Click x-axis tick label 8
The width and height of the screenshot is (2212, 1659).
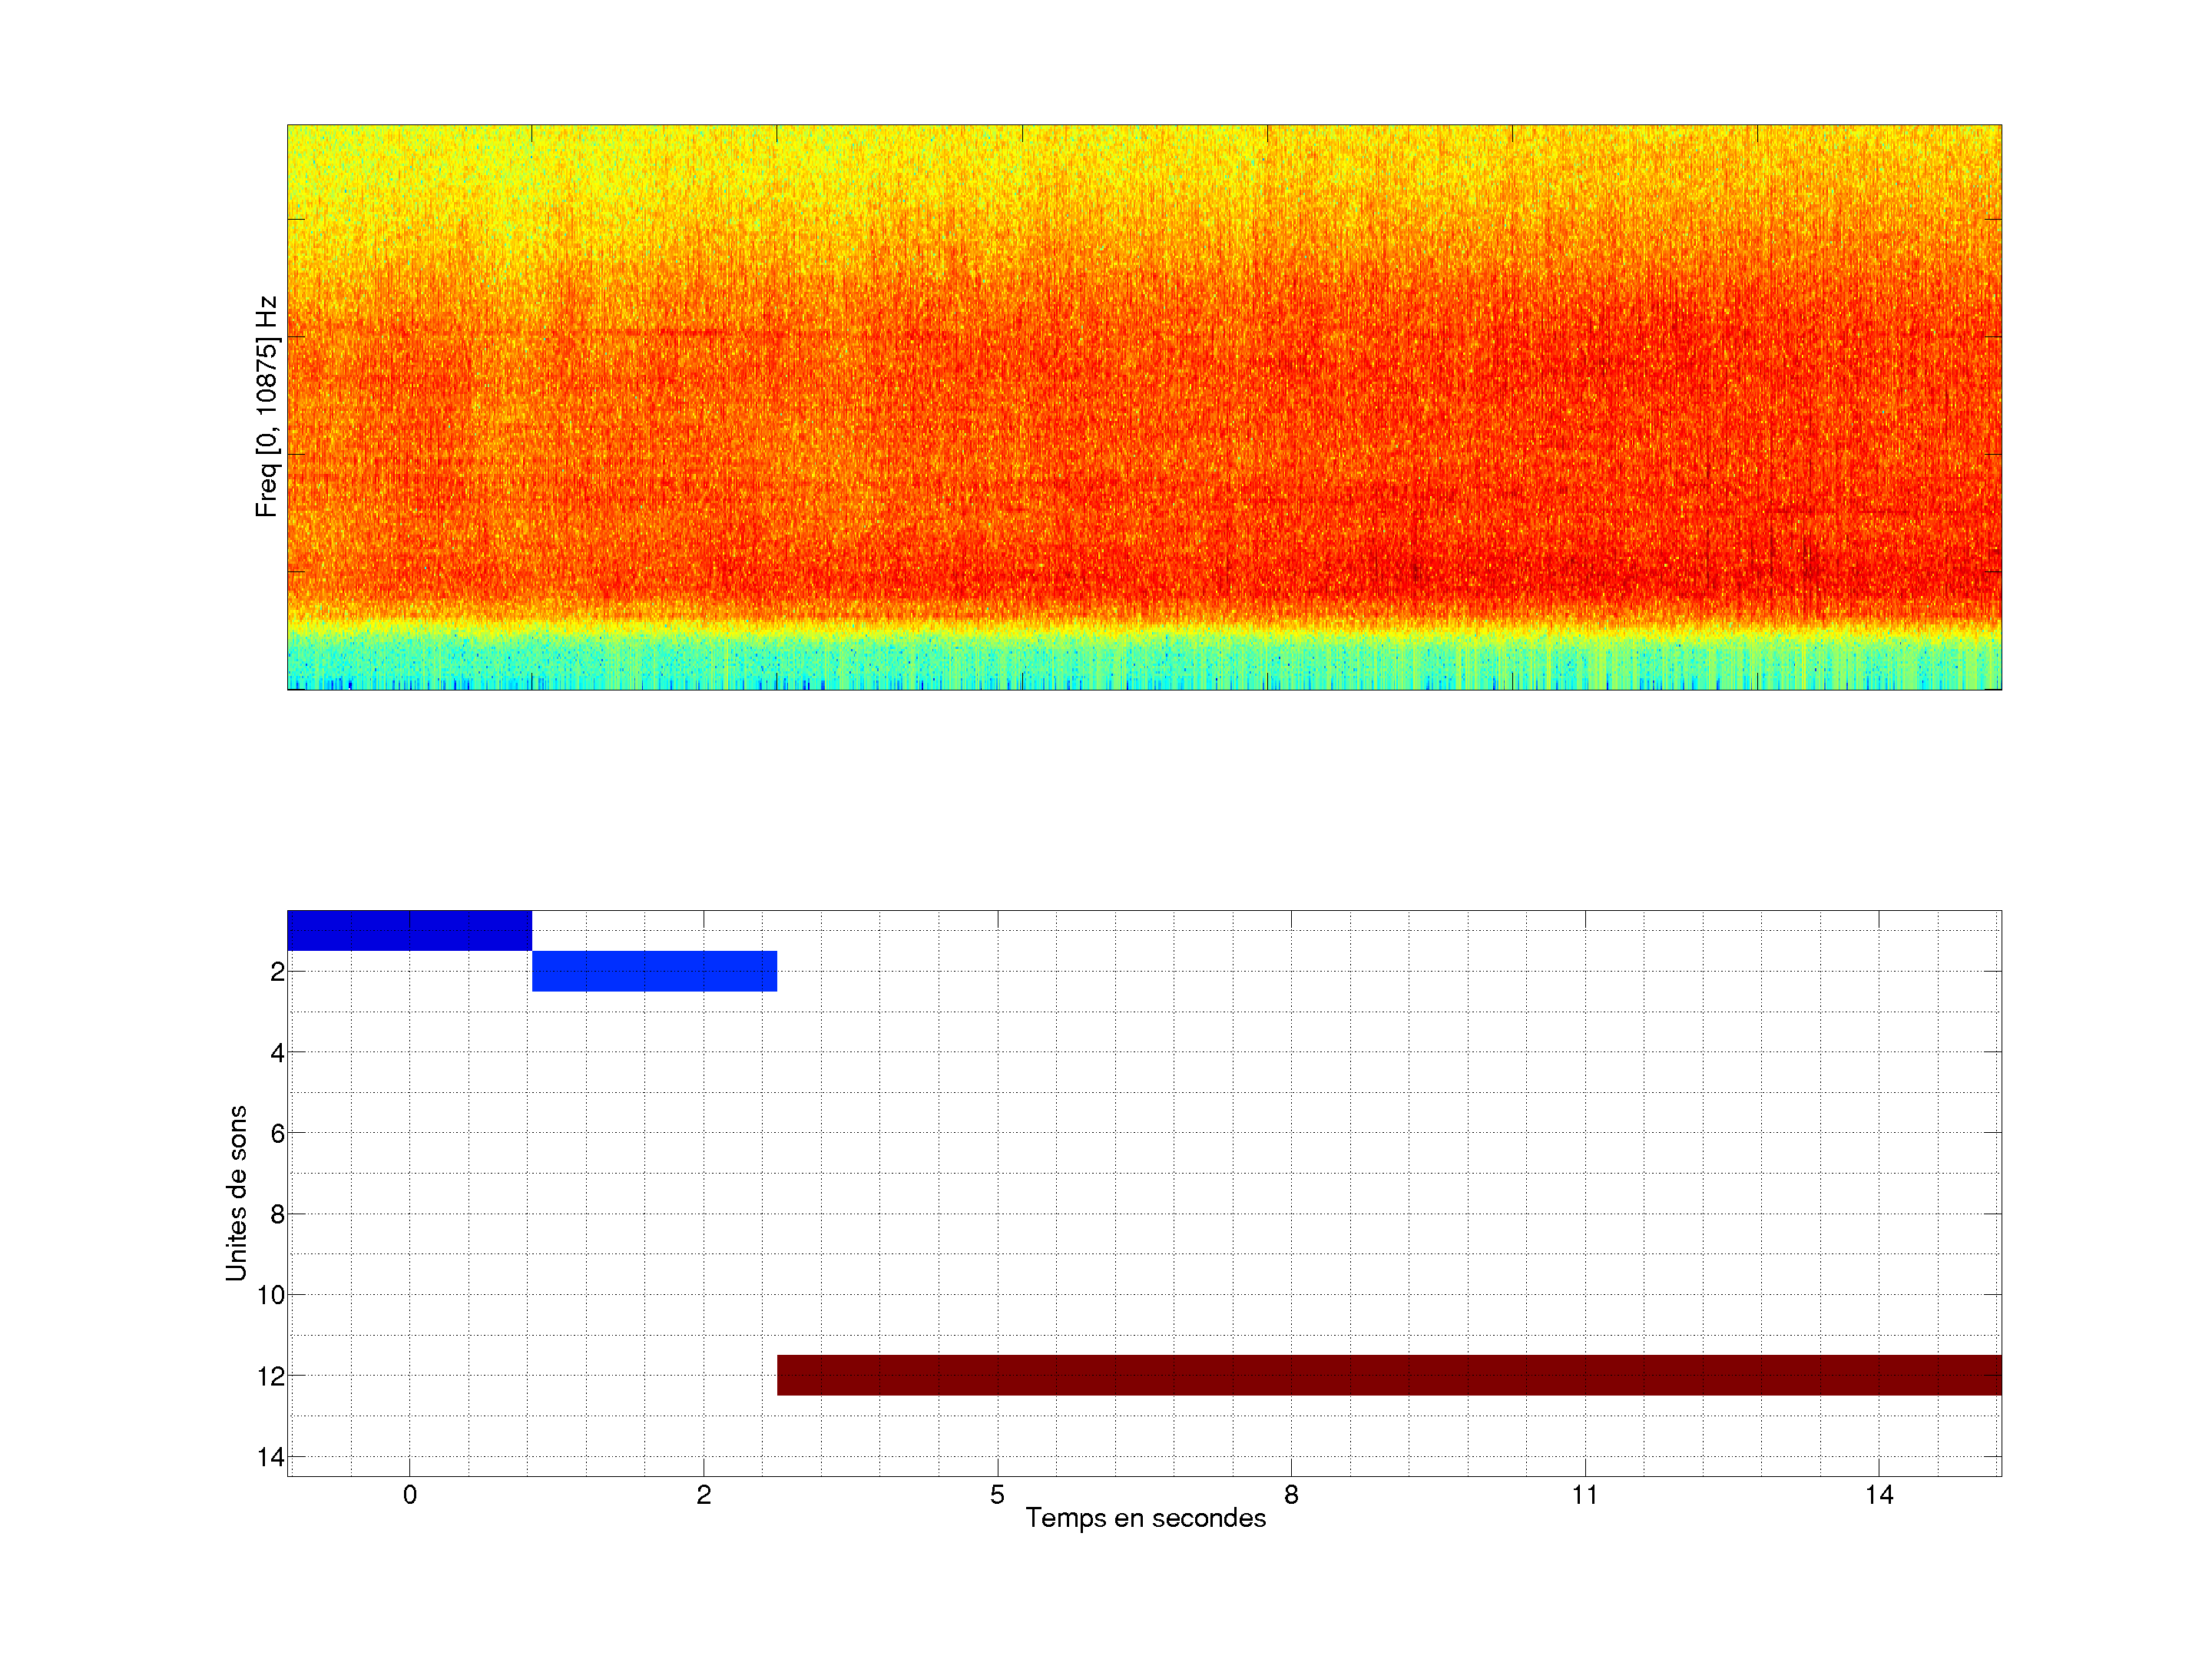(x=1291, y=1495)
